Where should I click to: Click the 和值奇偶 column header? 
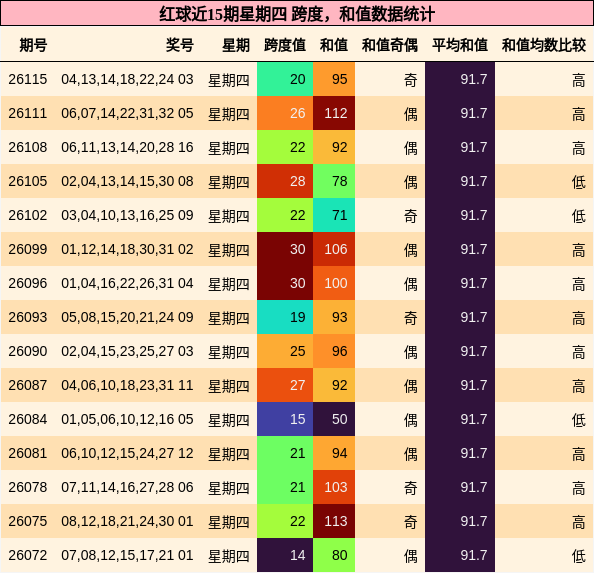390,45
